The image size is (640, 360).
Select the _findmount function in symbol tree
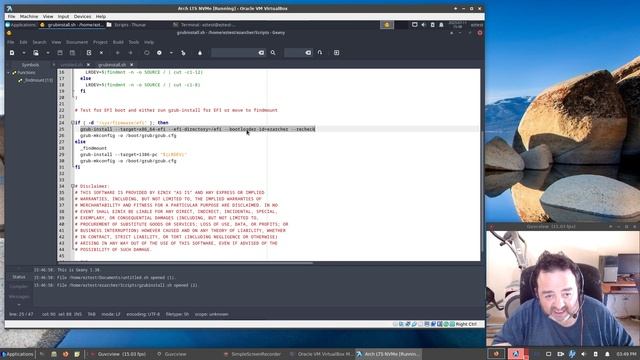point(38,80)
